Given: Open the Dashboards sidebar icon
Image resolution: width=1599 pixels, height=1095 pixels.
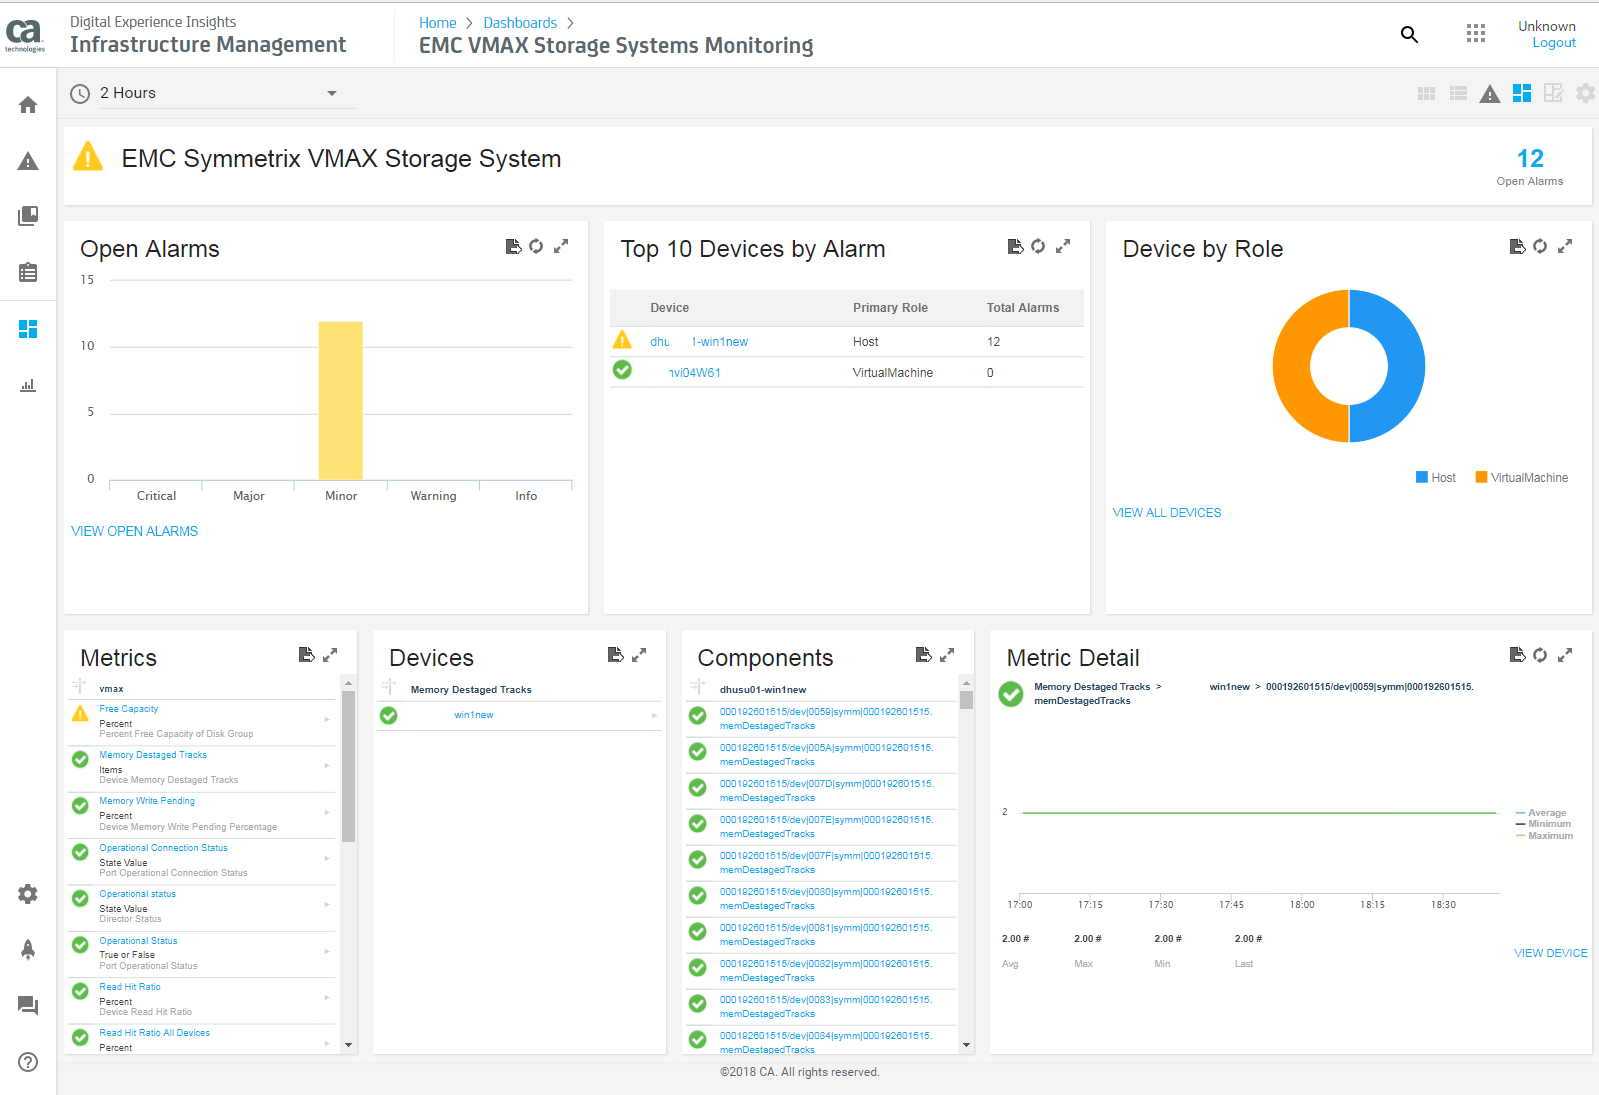Looking at the screenshot, I should click(28, 329).
